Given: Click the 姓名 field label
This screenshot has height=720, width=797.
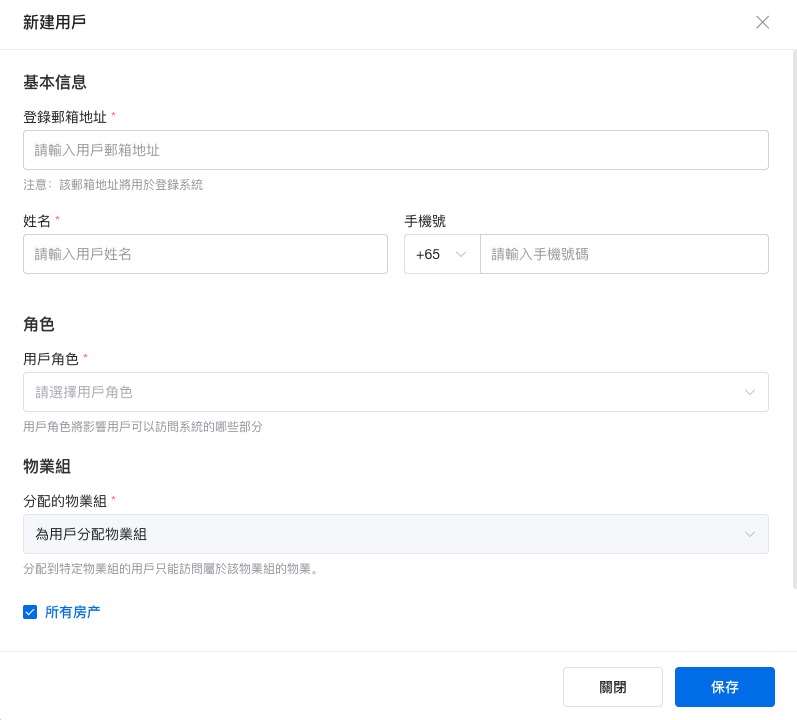Looking at the screenshot, I should (37, 221).
